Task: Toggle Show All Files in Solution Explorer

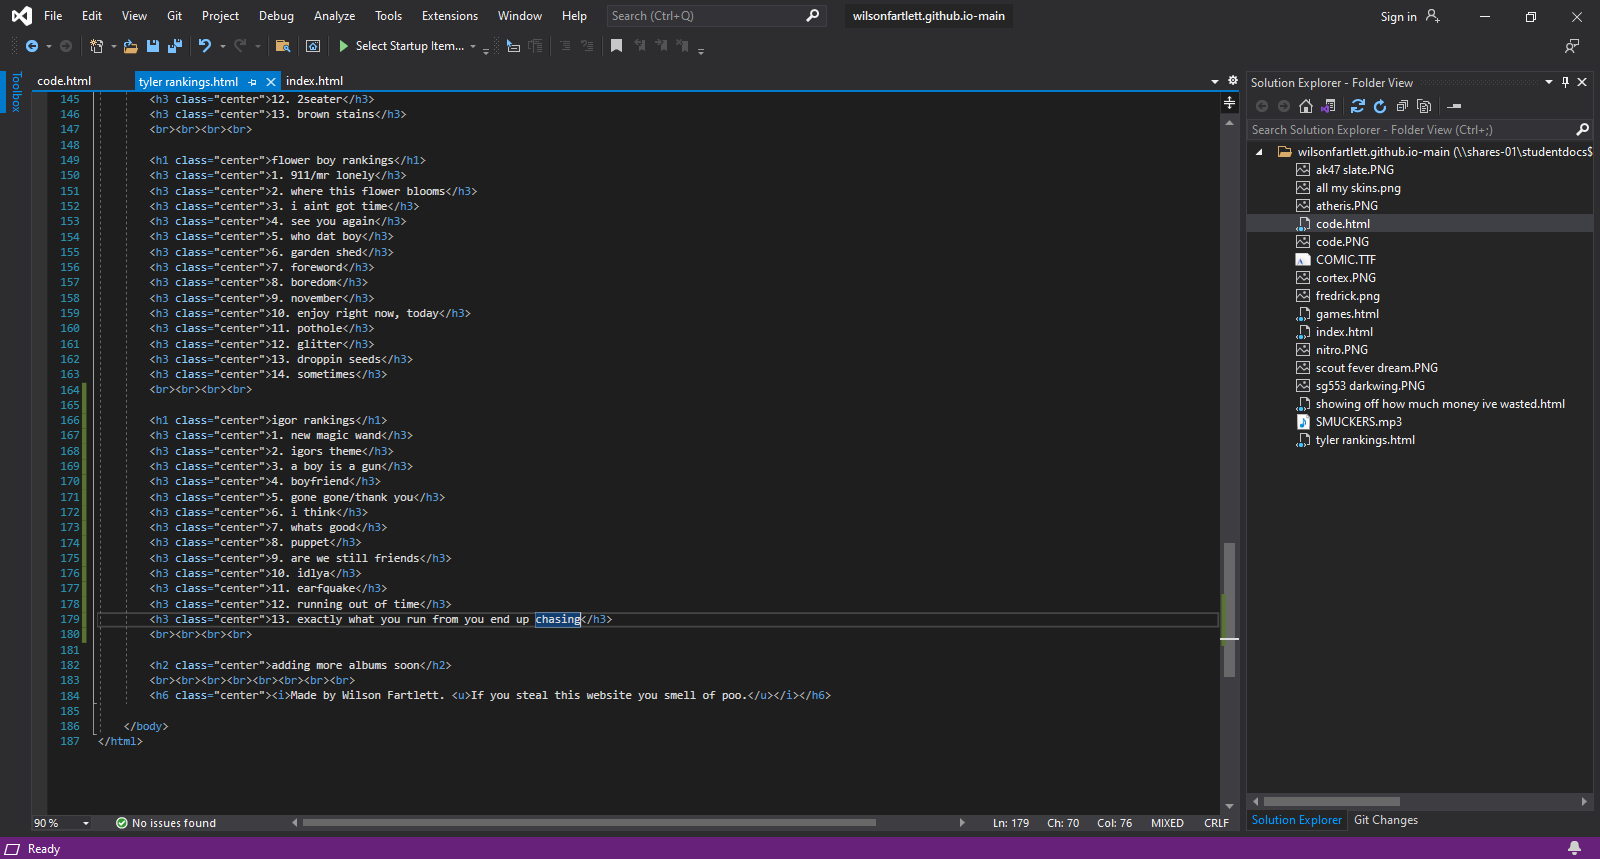Action: point(1424,106)
